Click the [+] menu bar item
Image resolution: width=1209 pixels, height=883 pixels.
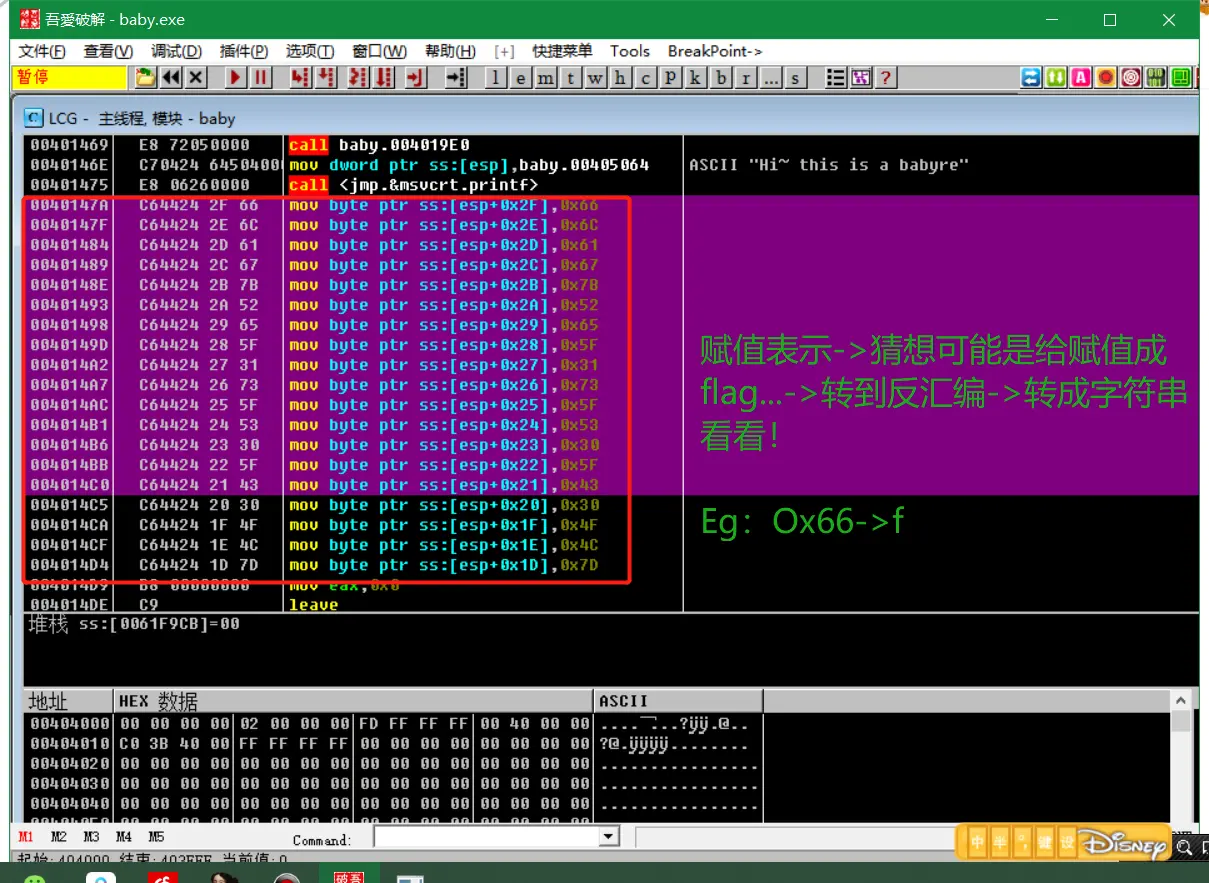504,52
